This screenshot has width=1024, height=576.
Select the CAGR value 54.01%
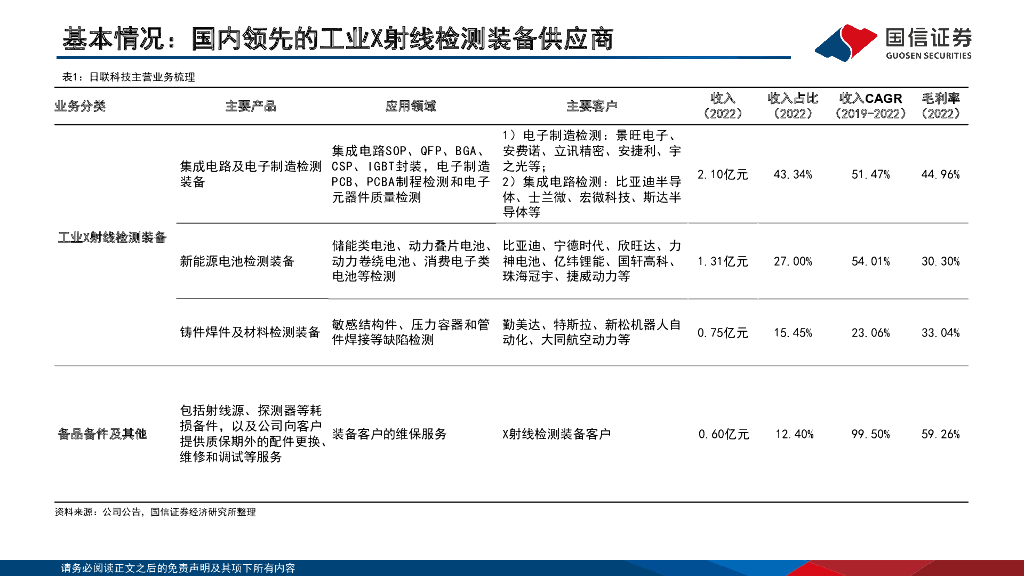pyautogui.click(x=871, y=261)
